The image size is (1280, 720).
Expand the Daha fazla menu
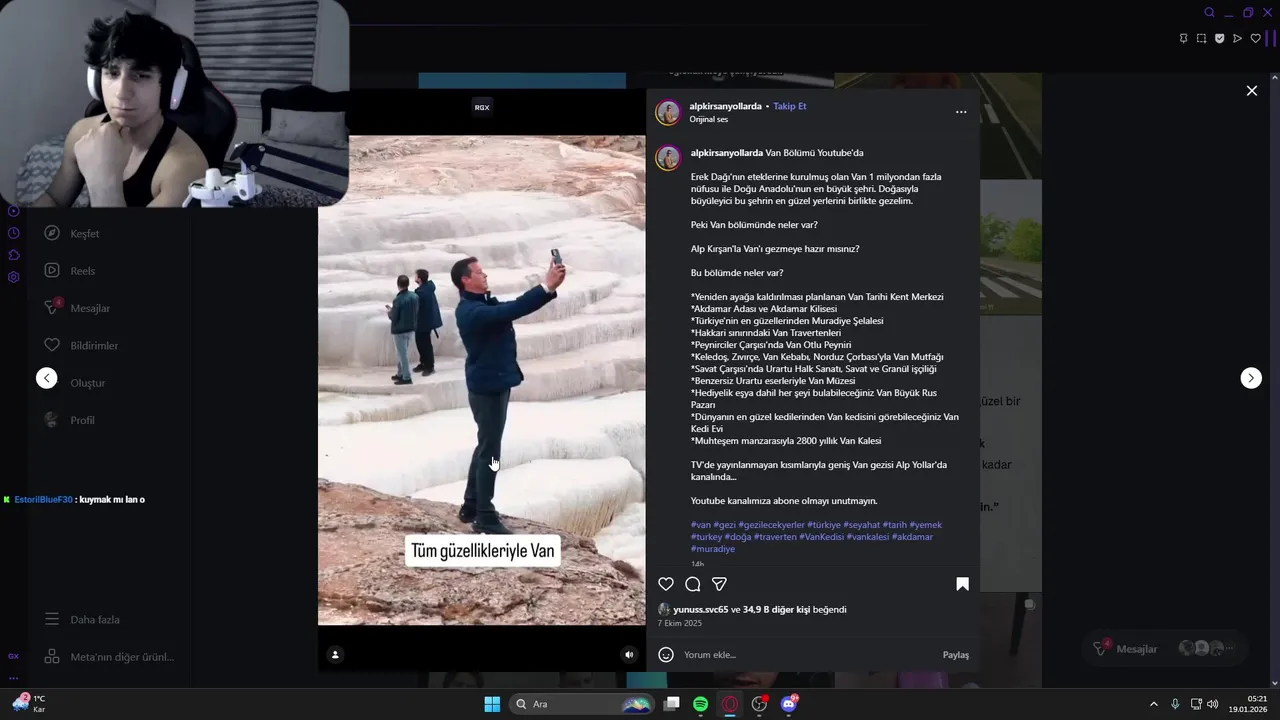pos(82,620)
